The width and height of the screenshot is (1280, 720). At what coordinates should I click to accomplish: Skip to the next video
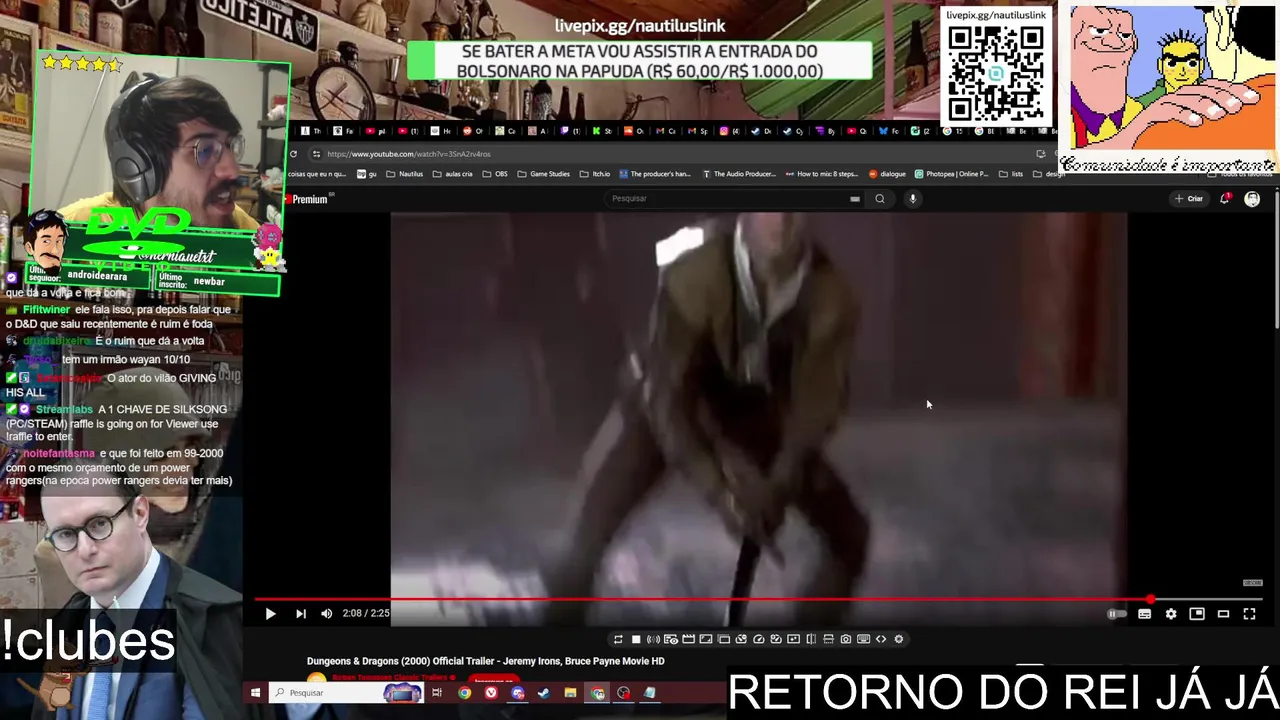click(x=300, y=614)
